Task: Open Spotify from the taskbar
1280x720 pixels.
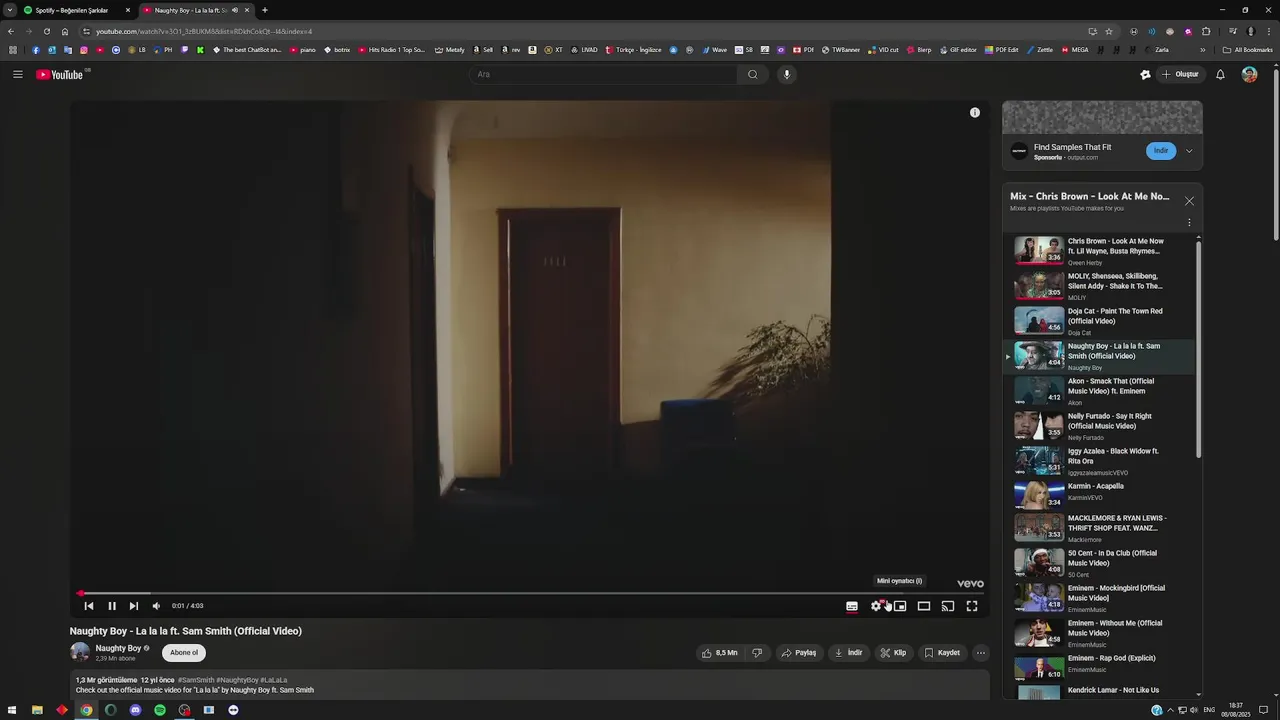Action: (160, 710)
